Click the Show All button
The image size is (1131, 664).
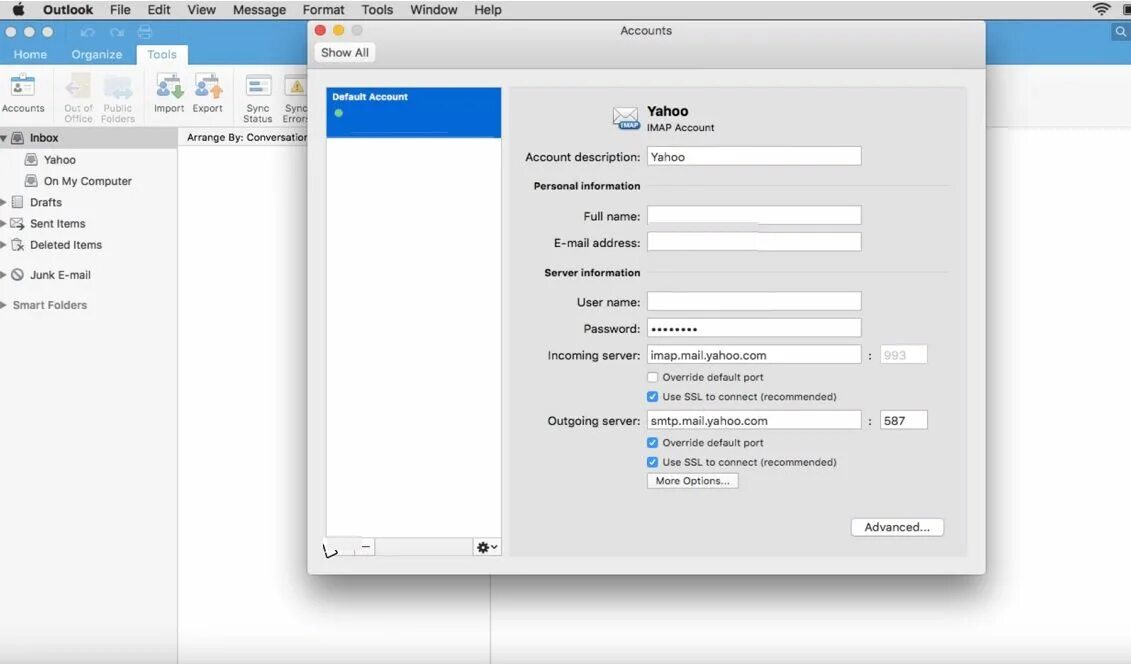344,53
